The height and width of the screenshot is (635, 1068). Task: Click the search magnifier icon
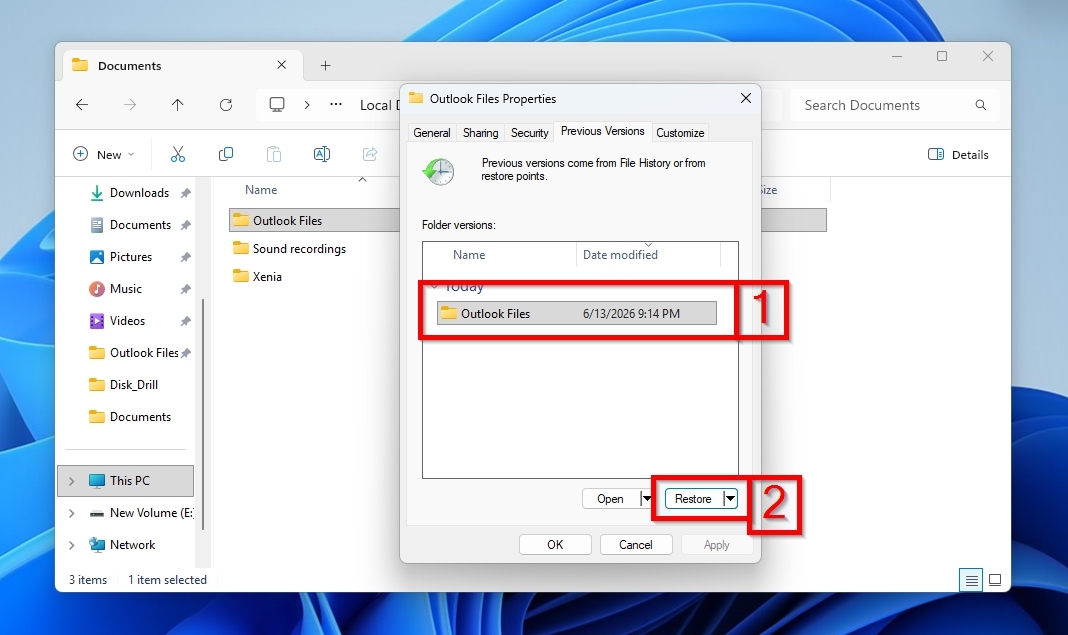click(981, 105)
